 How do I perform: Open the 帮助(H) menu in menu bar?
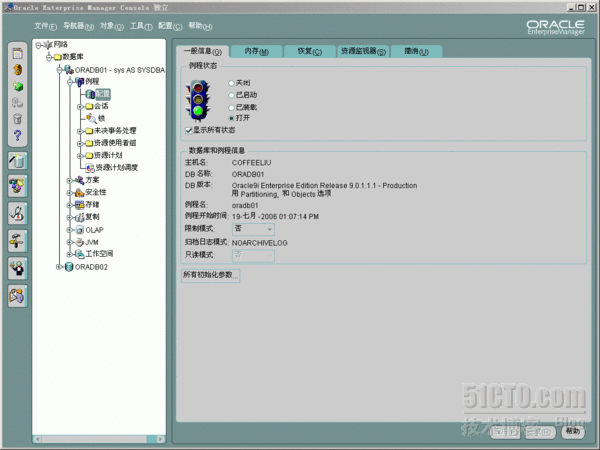pyautogui.click(x=200, y=26)
